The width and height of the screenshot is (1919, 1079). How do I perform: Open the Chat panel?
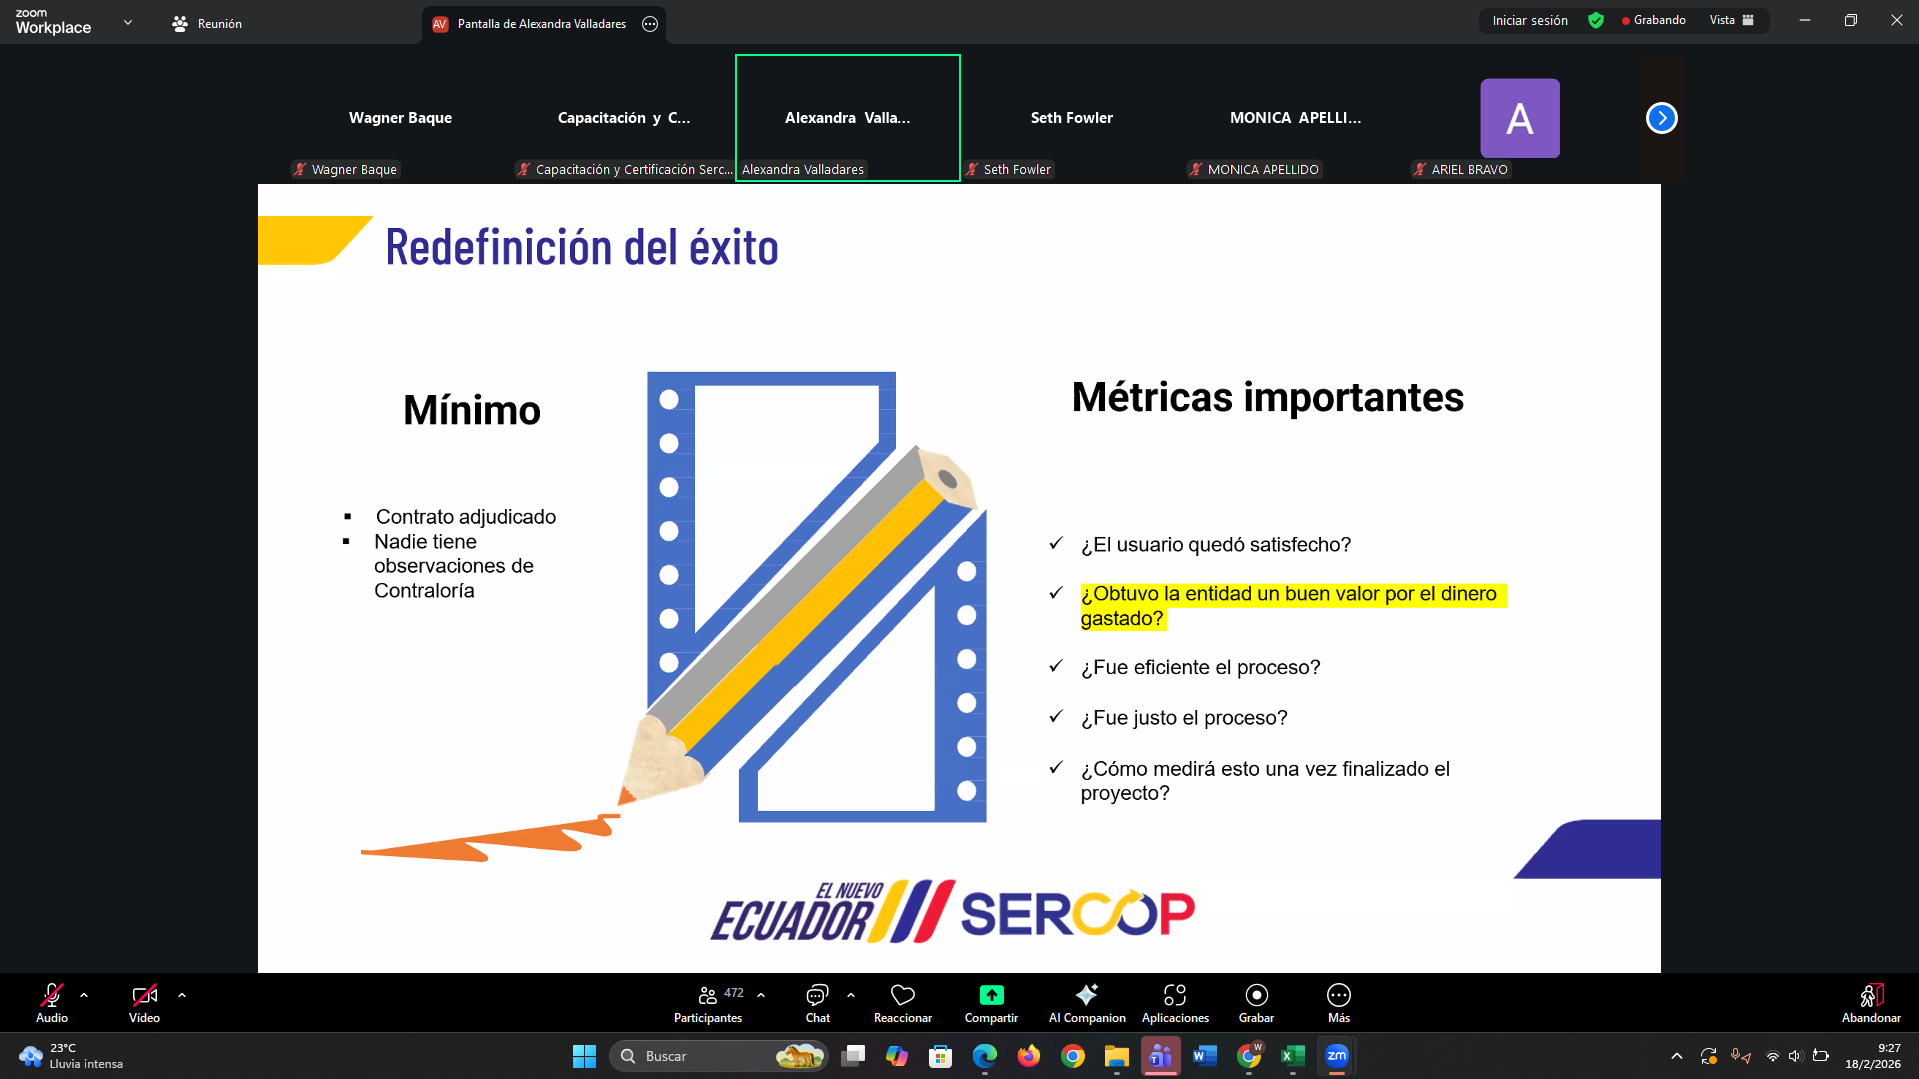[817, 1003]
